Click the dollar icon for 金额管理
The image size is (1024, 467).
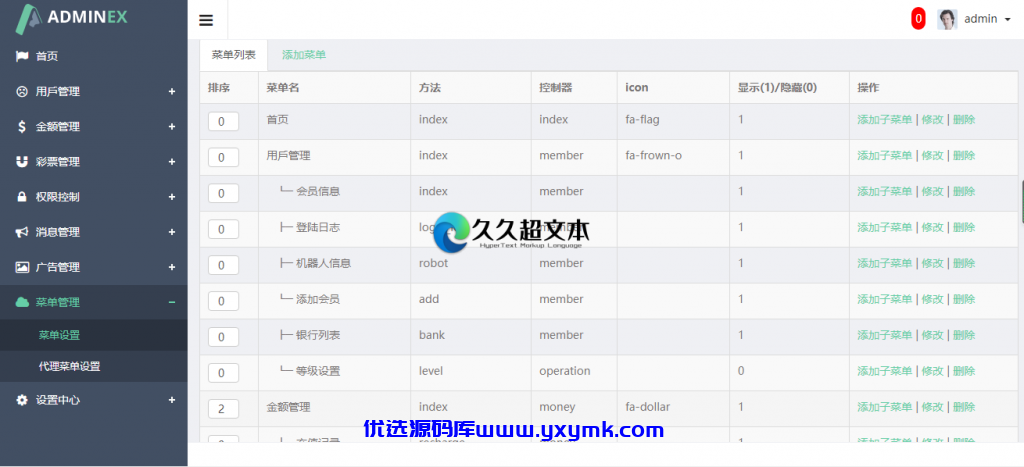click(22, 127)
